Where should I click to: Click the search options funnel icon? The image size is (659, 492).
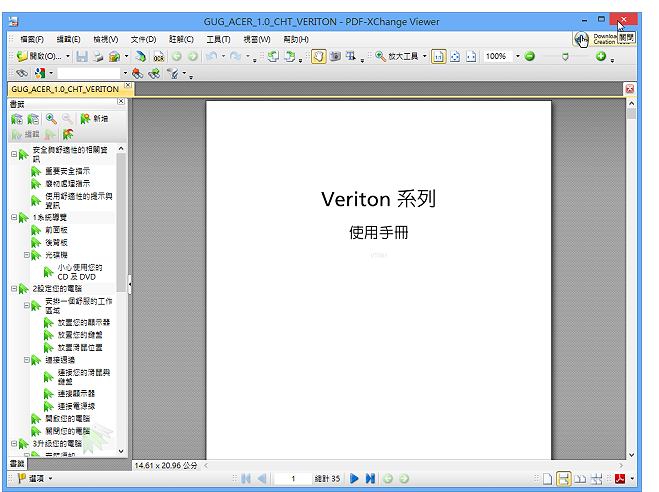[x=172, y=74]
